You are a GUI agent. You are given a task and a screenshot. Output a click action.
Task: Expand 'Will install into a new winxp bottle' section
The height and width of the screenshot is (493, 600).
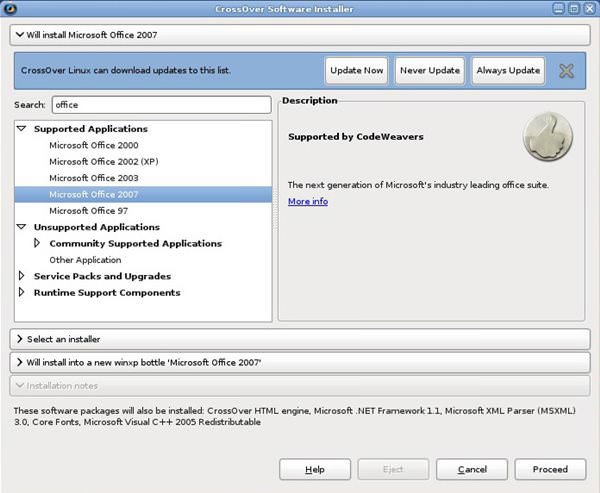[x=300, y=362]
